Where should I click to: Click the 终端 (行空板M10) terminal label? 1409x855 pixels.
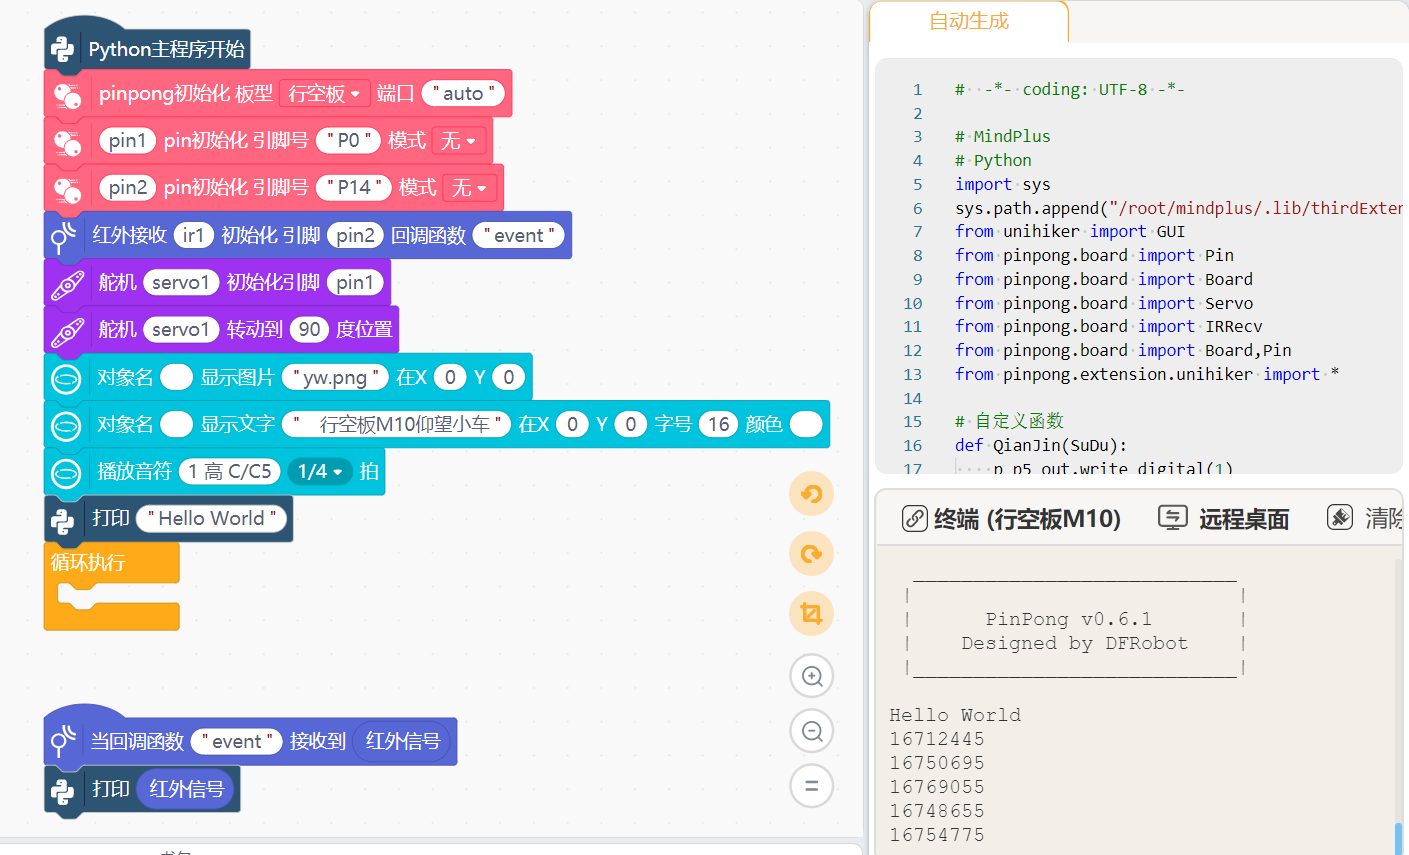point(1026,519)
